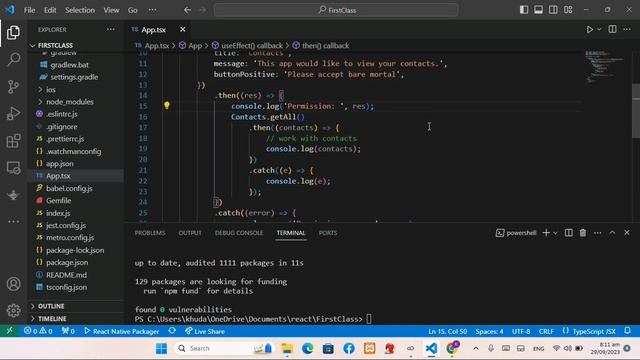This screenshot has width=640, height=360.
Task: Click Ln 15, Col 50 cursor position
Action: 447,331
